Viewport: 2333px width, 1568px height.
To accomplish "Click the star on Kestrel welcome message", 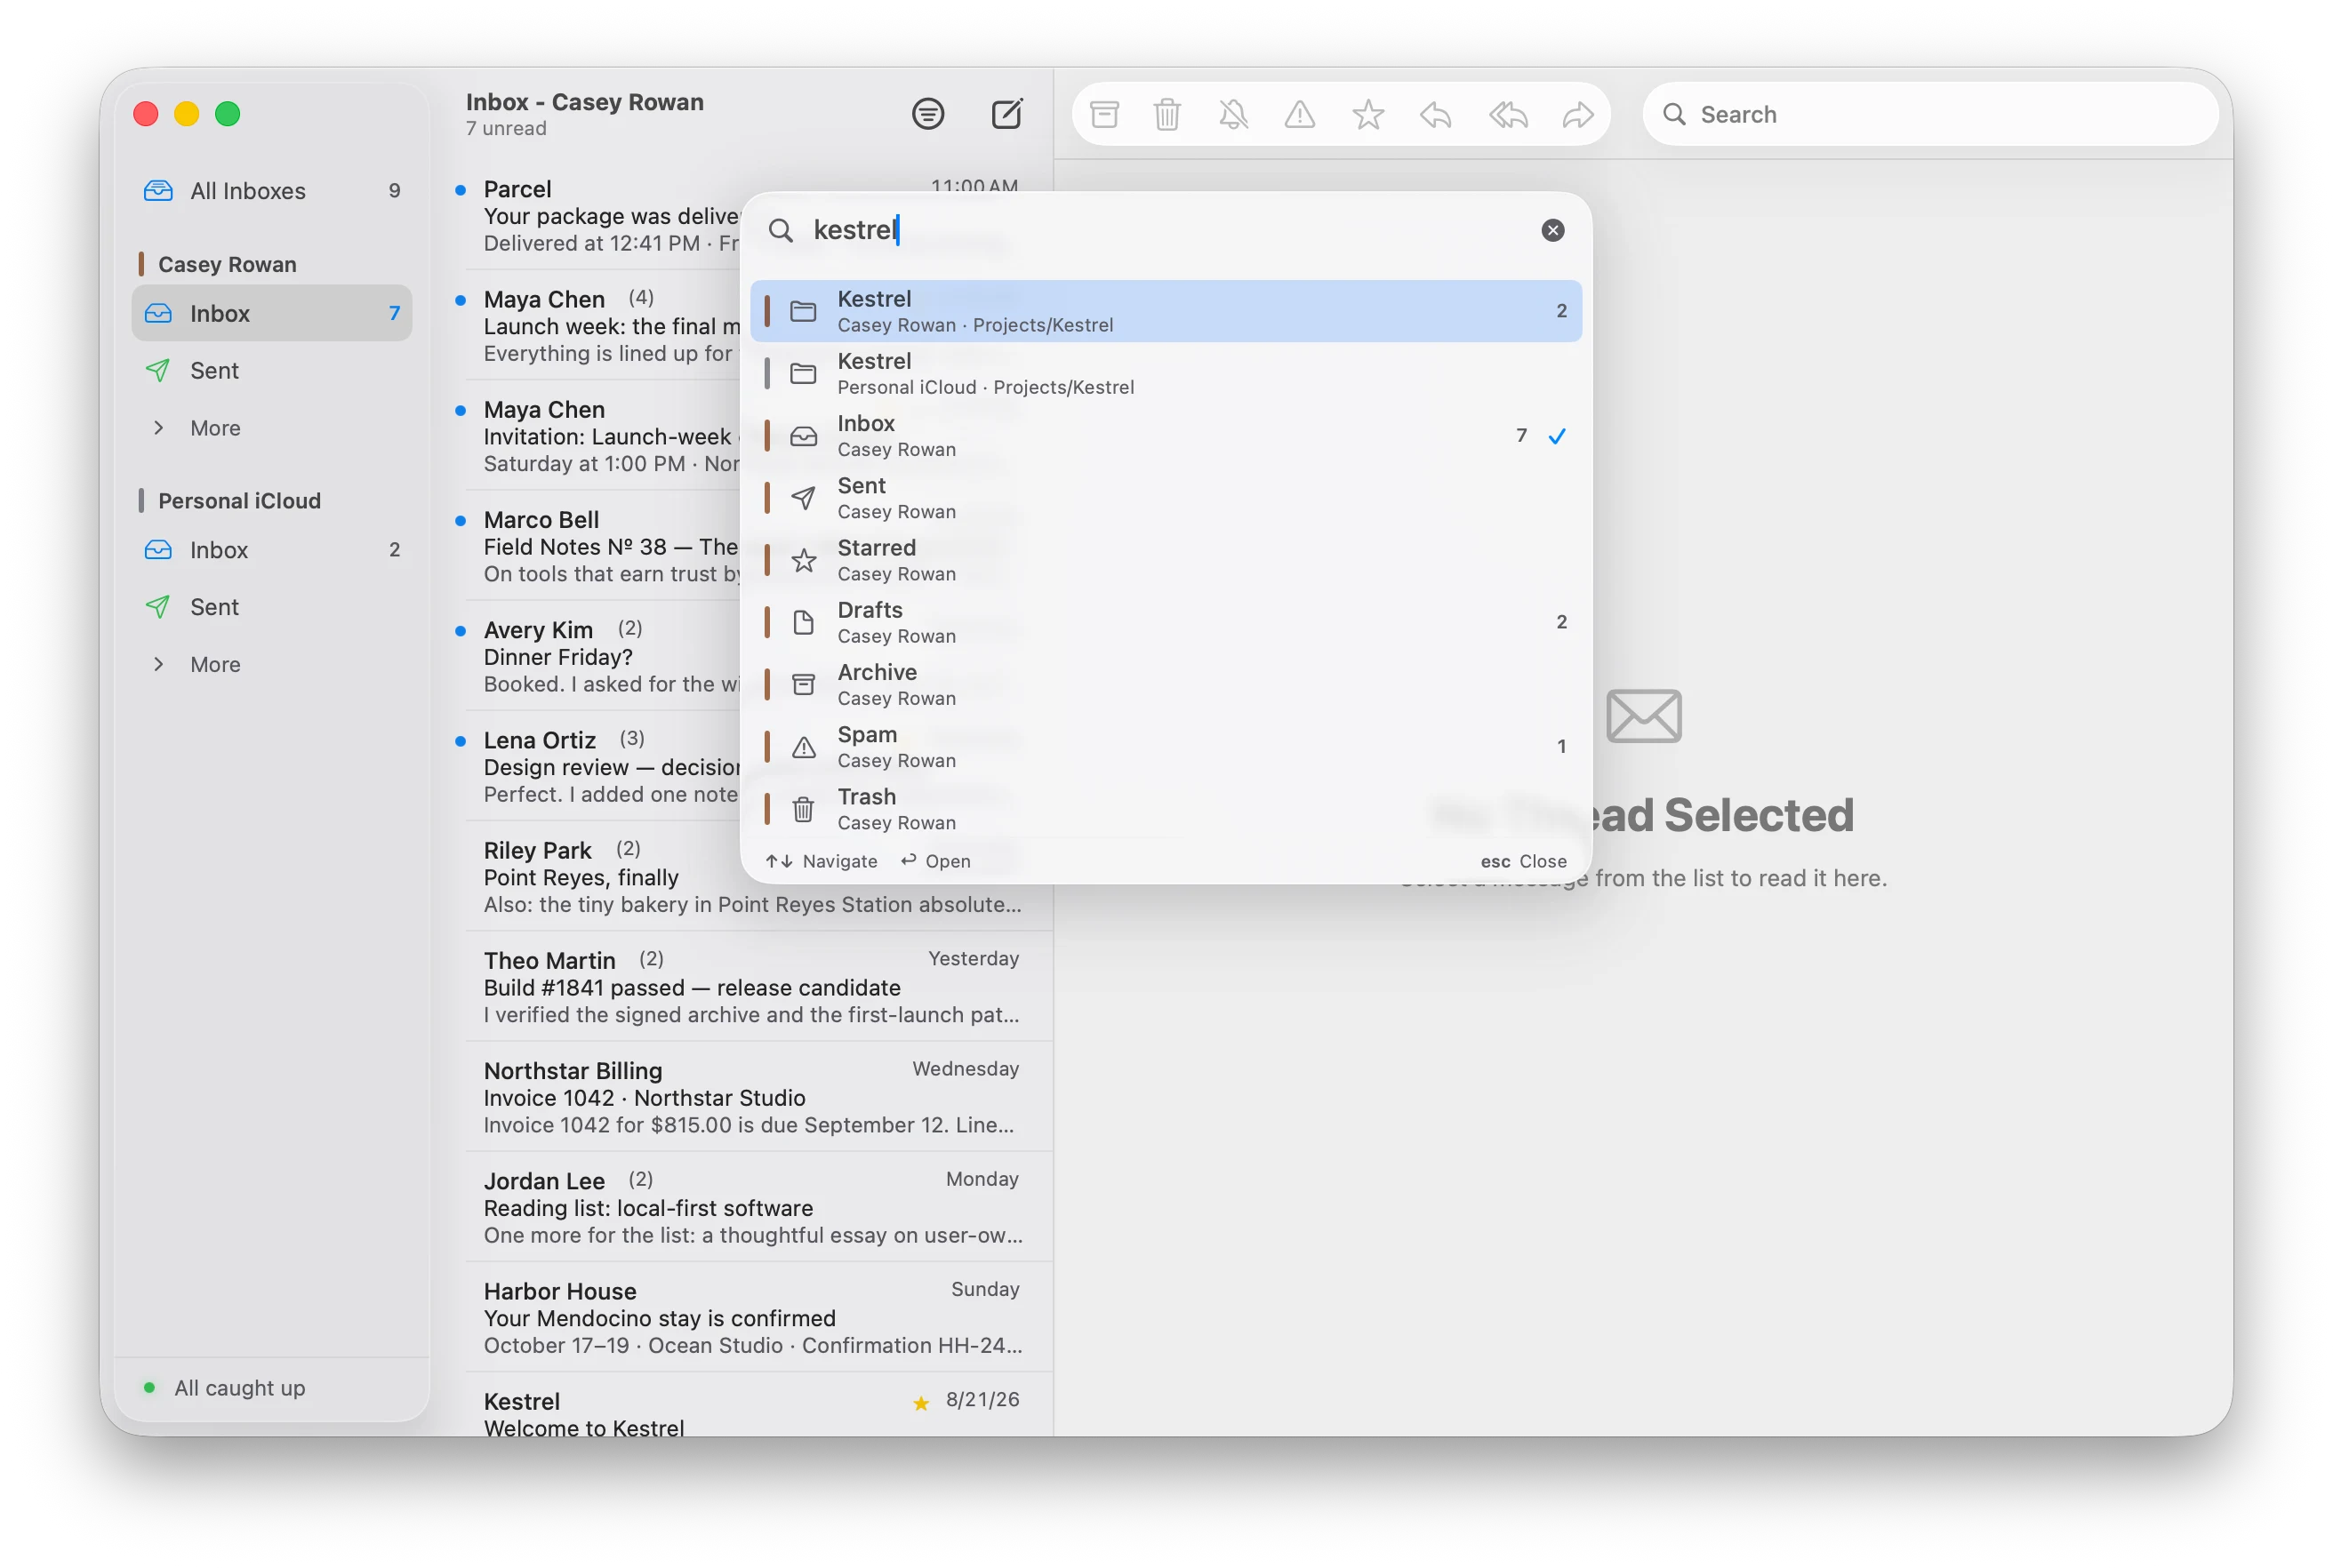I will coord(920,1403).
